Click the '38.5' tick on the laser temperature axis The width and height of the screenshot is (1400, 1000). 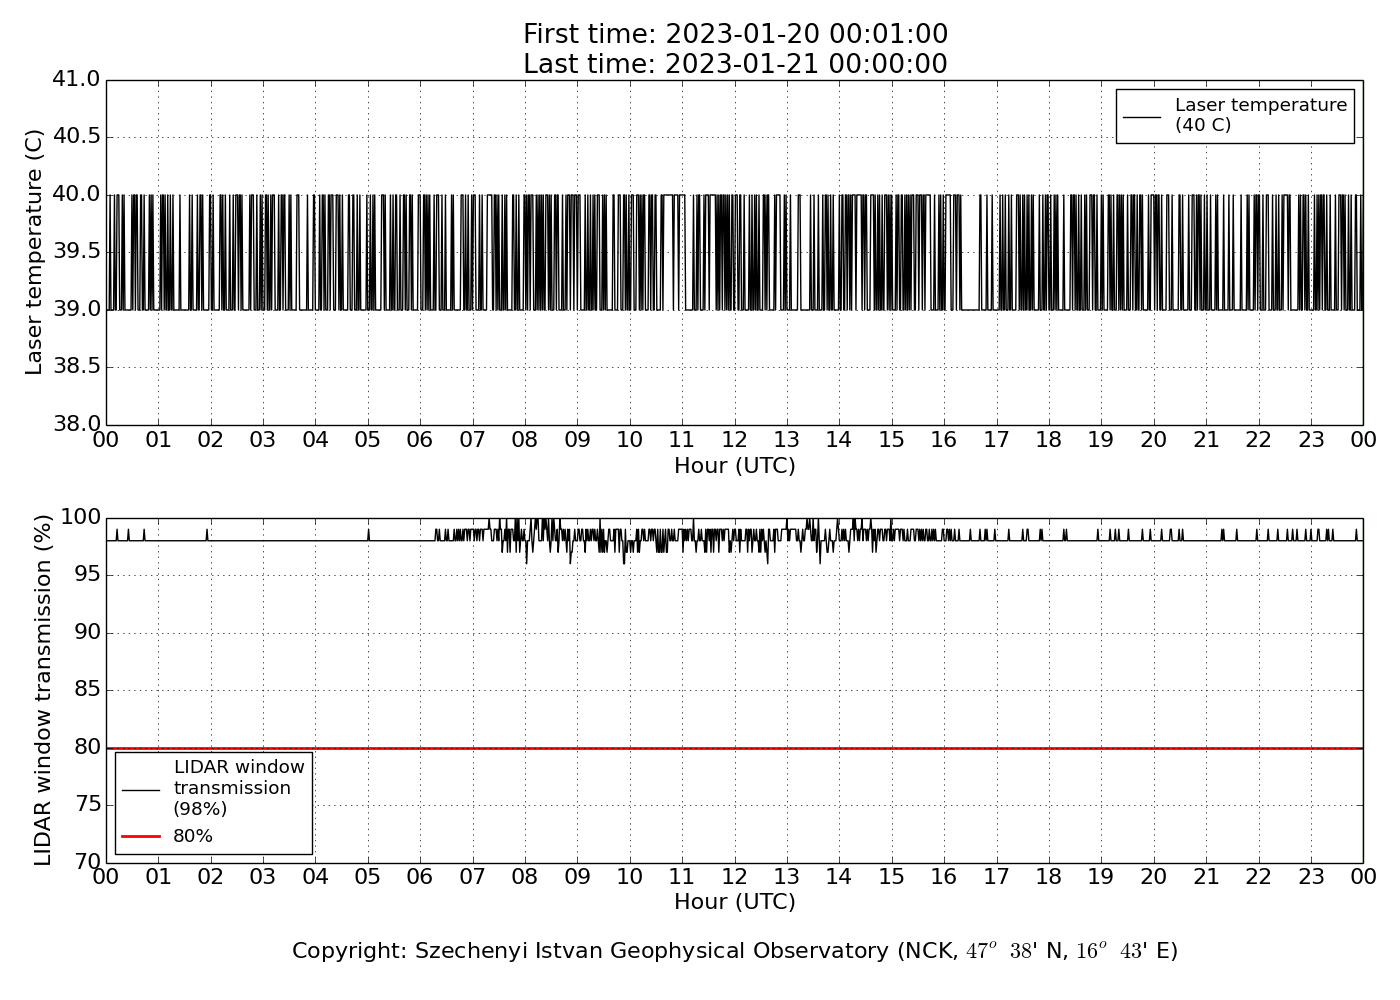pos(77,367)
